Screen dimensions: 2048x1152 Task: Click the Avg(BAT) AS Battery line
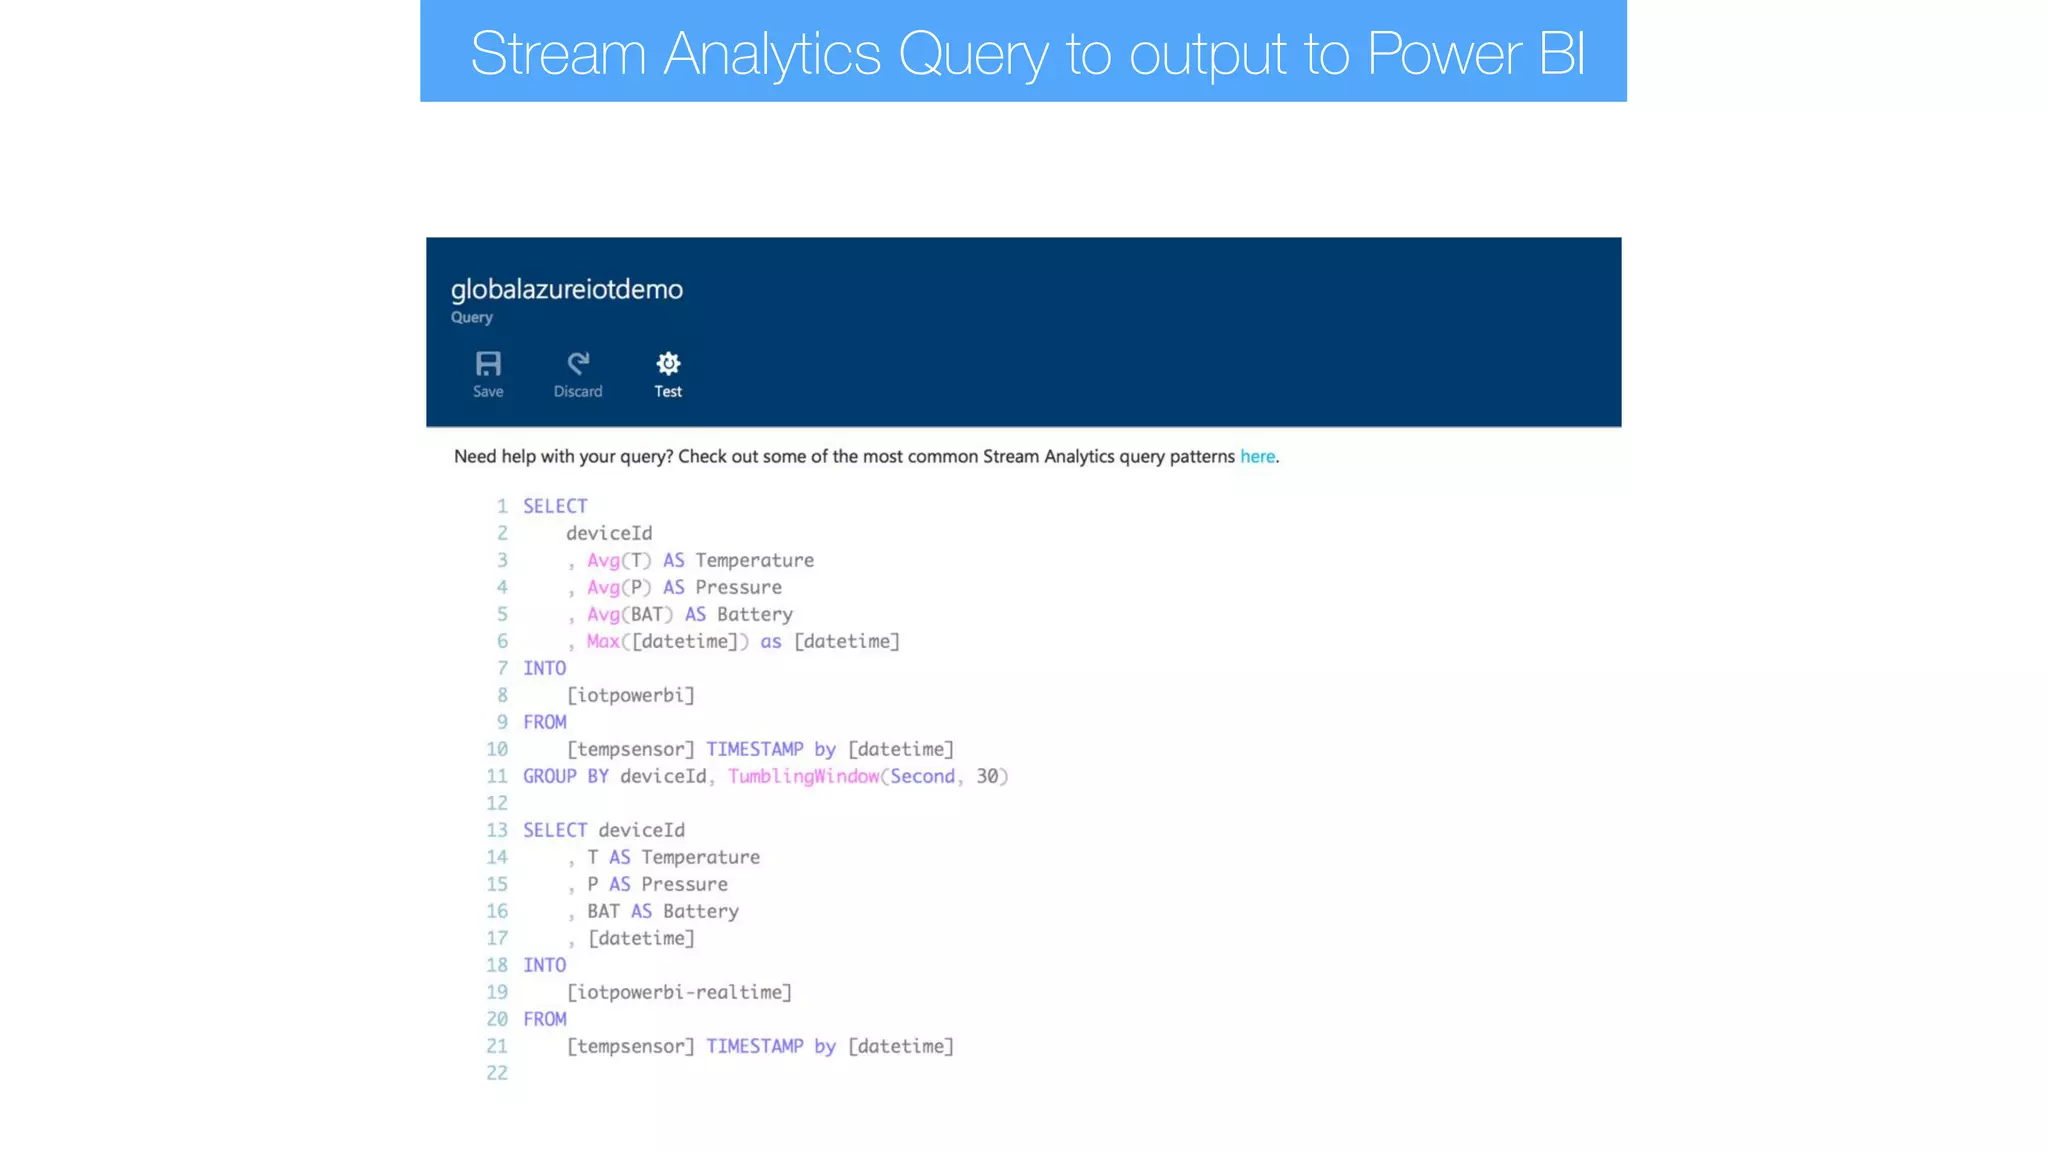pyautogui.click(x=680, y=614)
